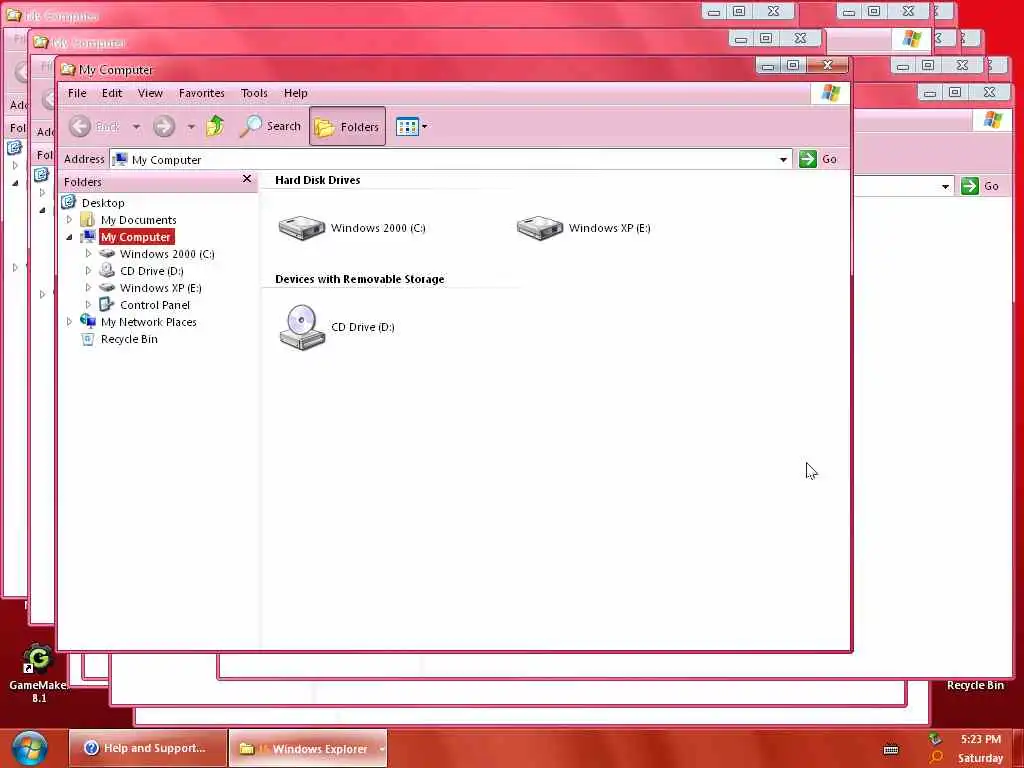This screenshot has height=768, width=1024.
Task: Click Go button in background Explorer window
Action: pos(980,186)
